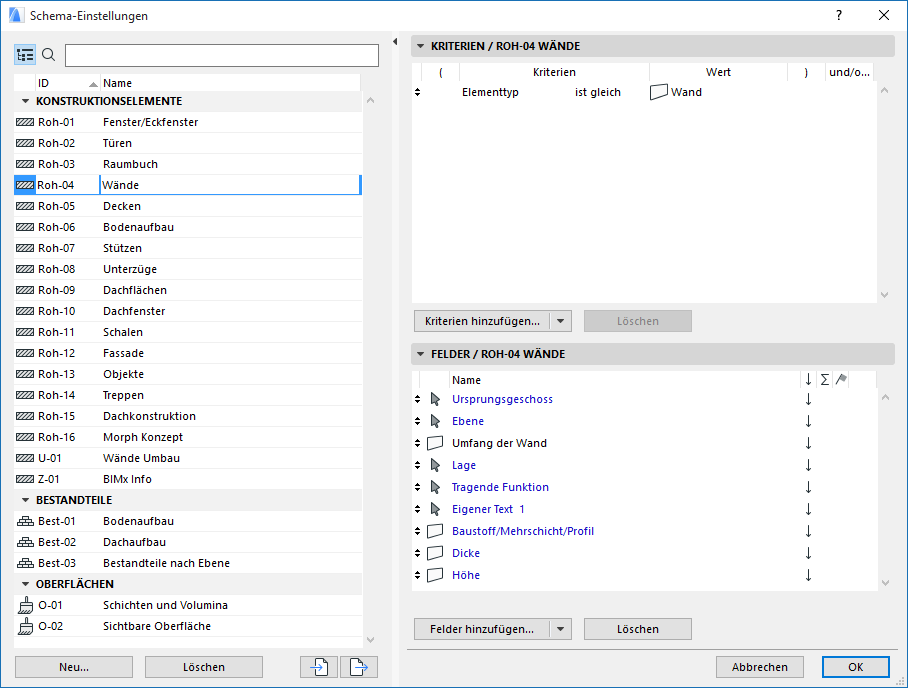Open the Felder hinzufügen dropdown arrow
908x688 pixels.
tap(561, 629)
